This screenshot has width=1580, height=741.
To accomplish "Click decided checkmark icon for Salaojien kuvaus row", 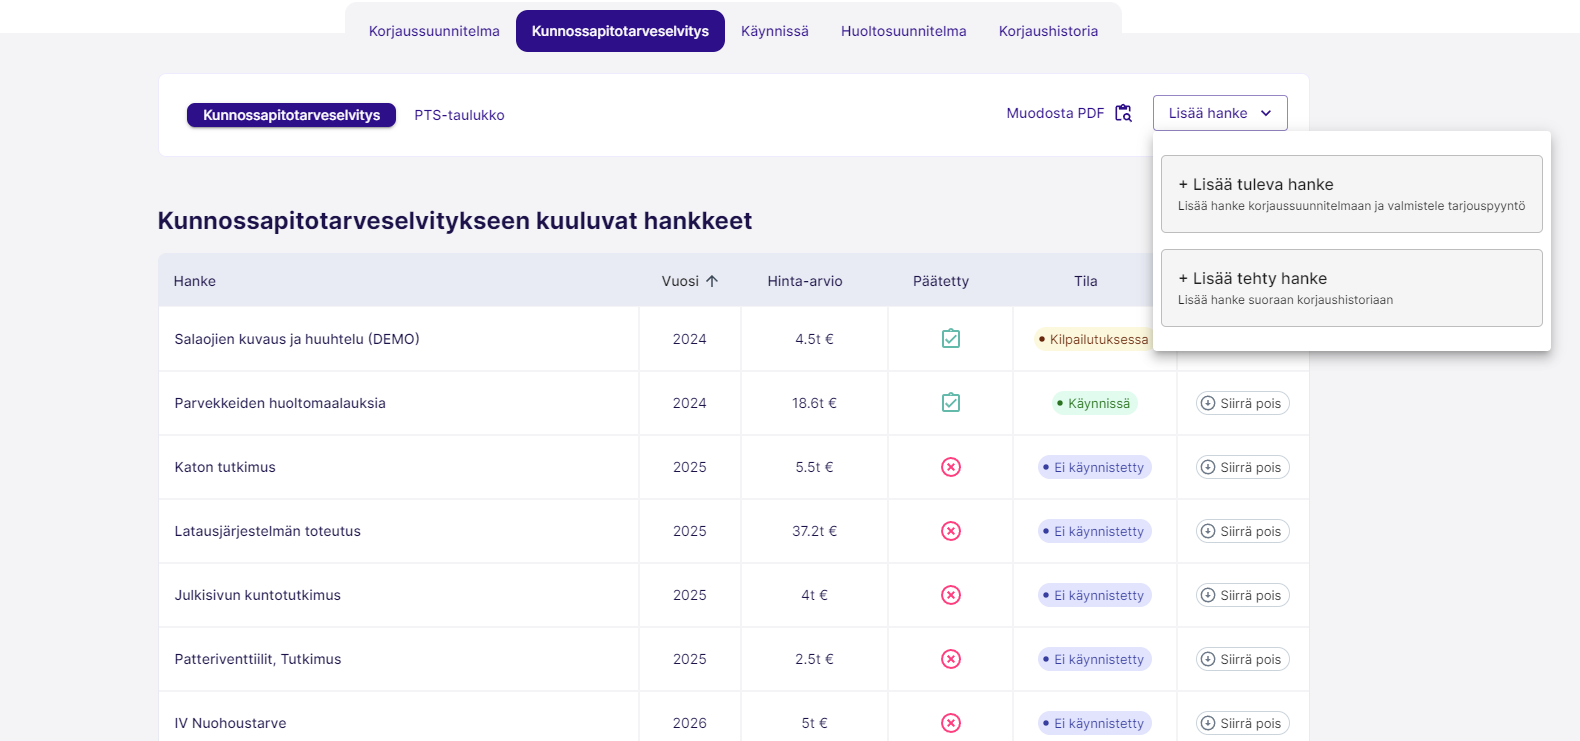I will tap(950, 339).
